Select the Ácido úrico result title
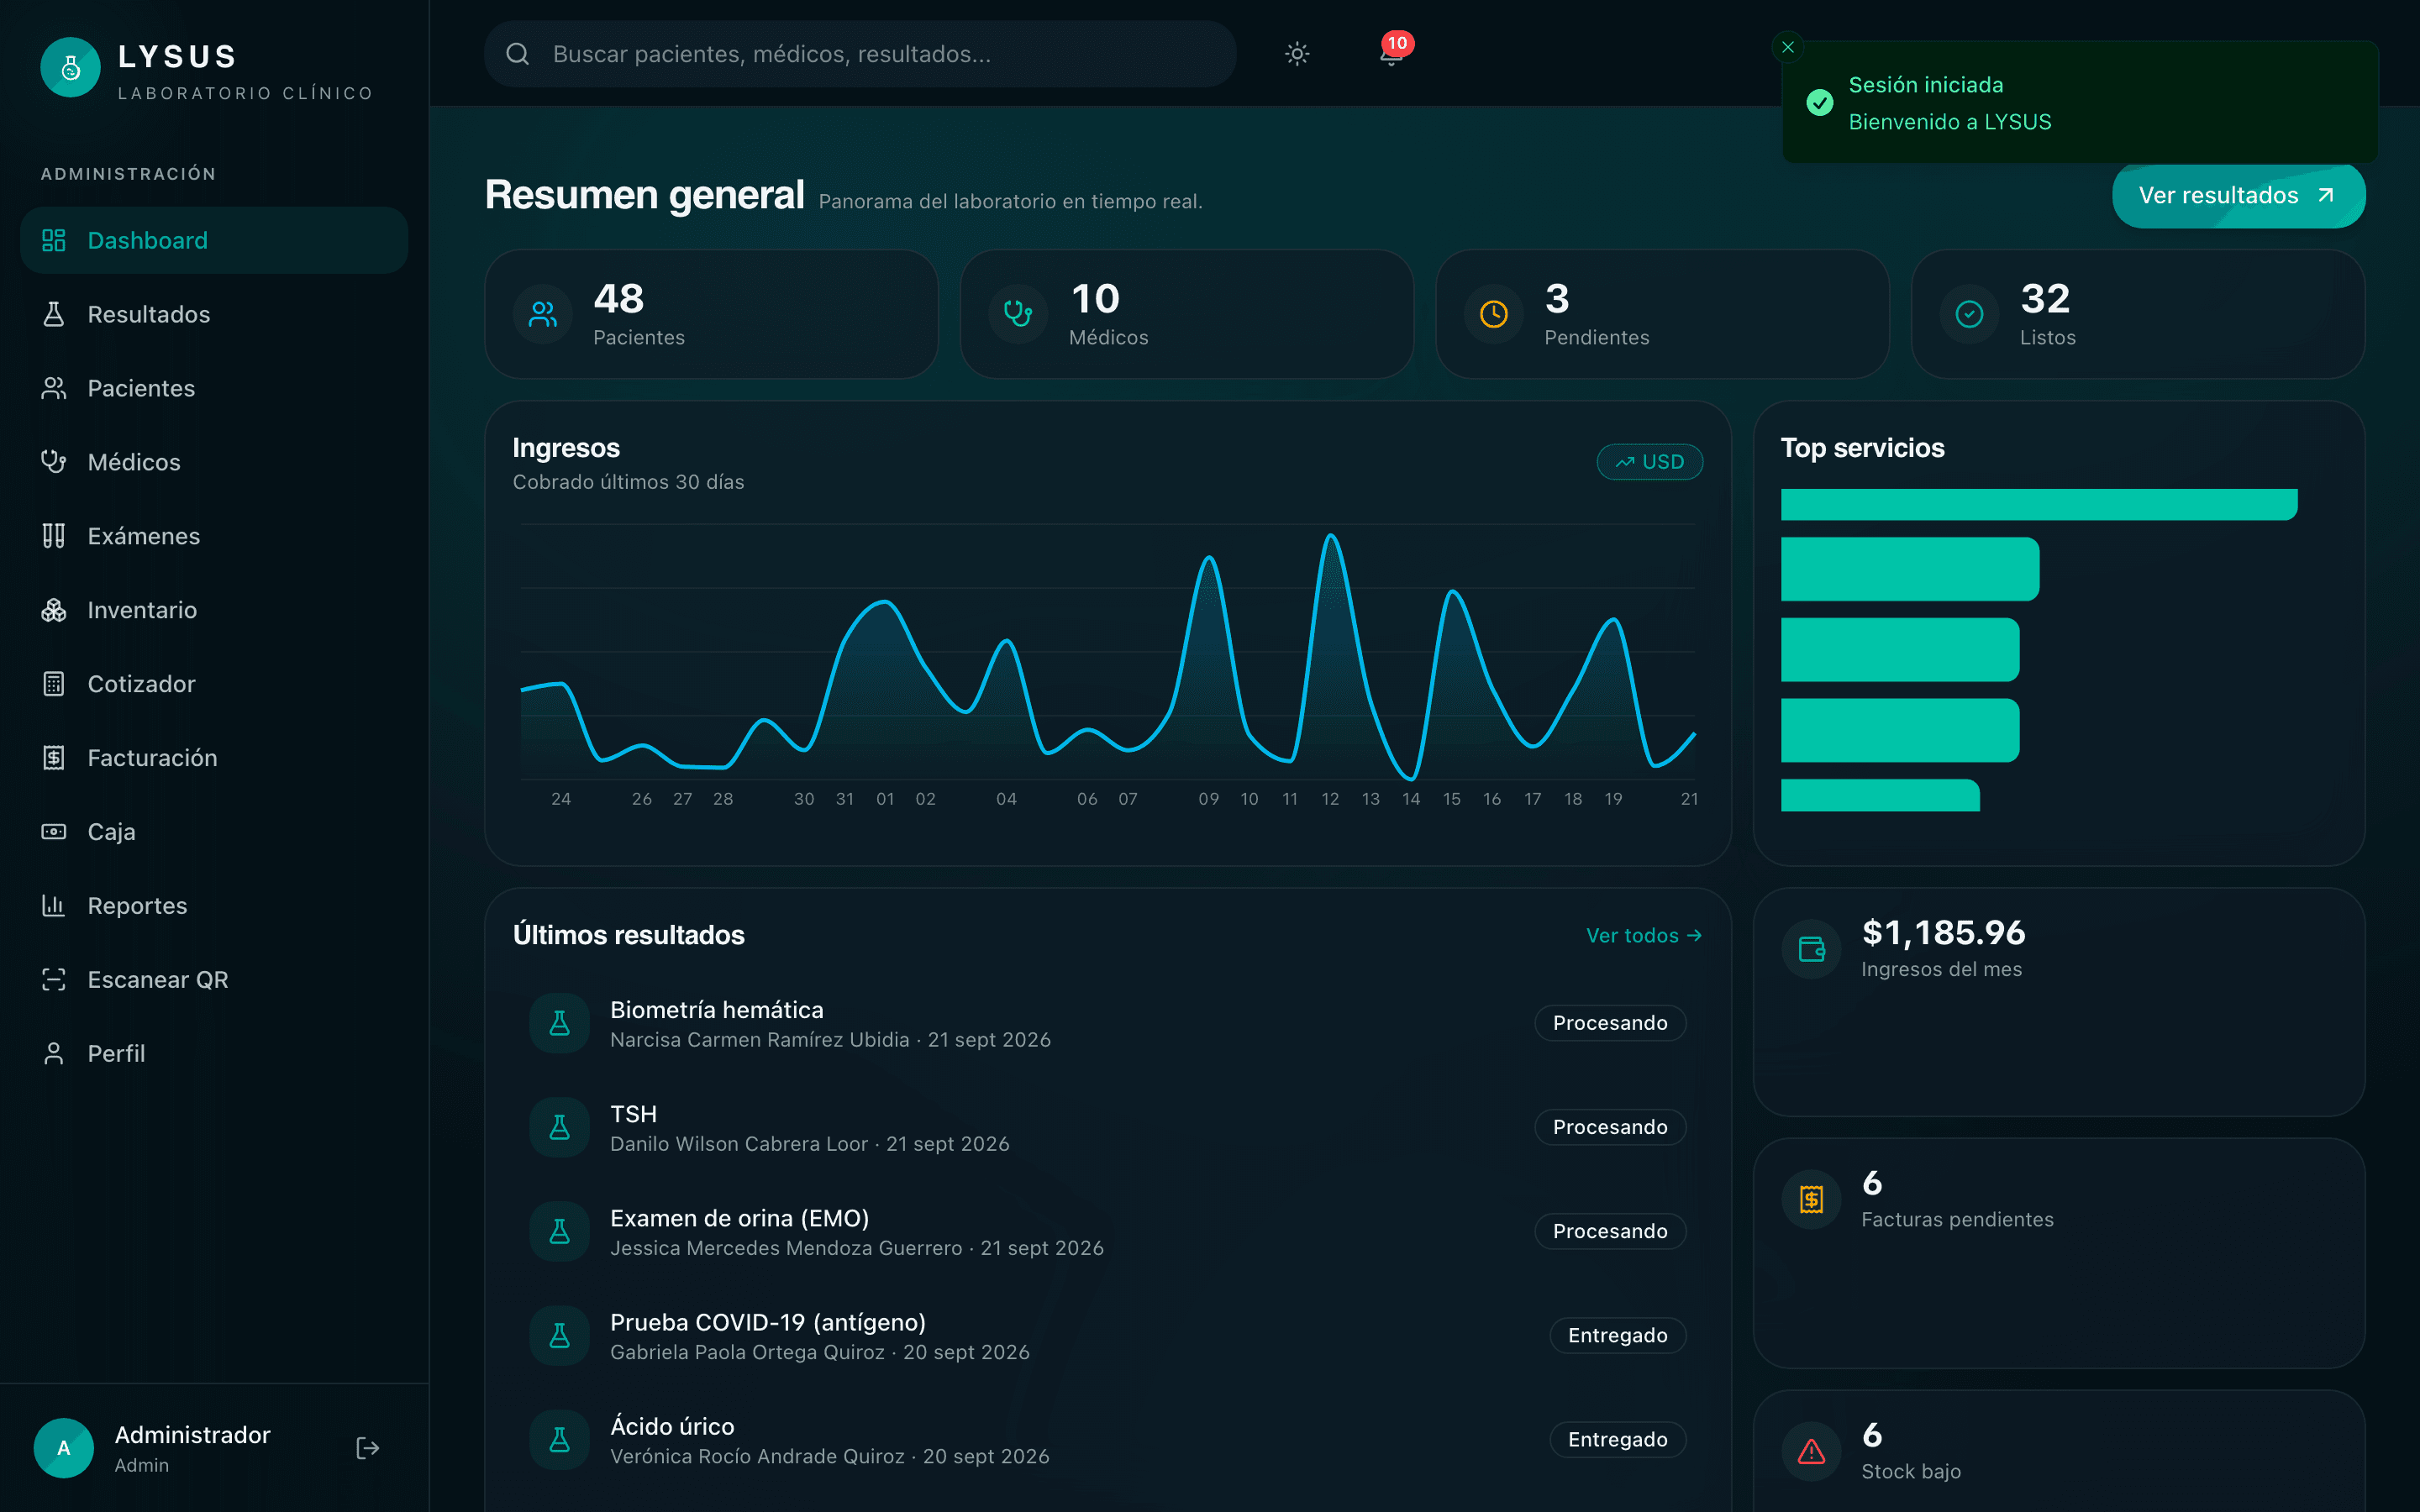 tap(672, 1426)
